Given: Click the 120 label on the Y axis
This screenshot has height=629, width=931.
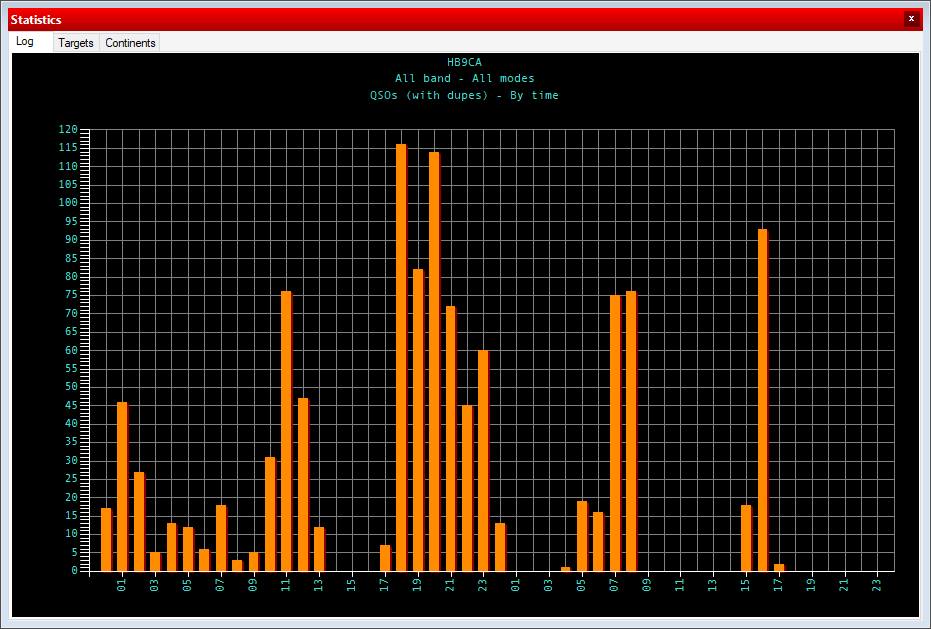Looking at the screenshot, I should (x=68, y=129).
